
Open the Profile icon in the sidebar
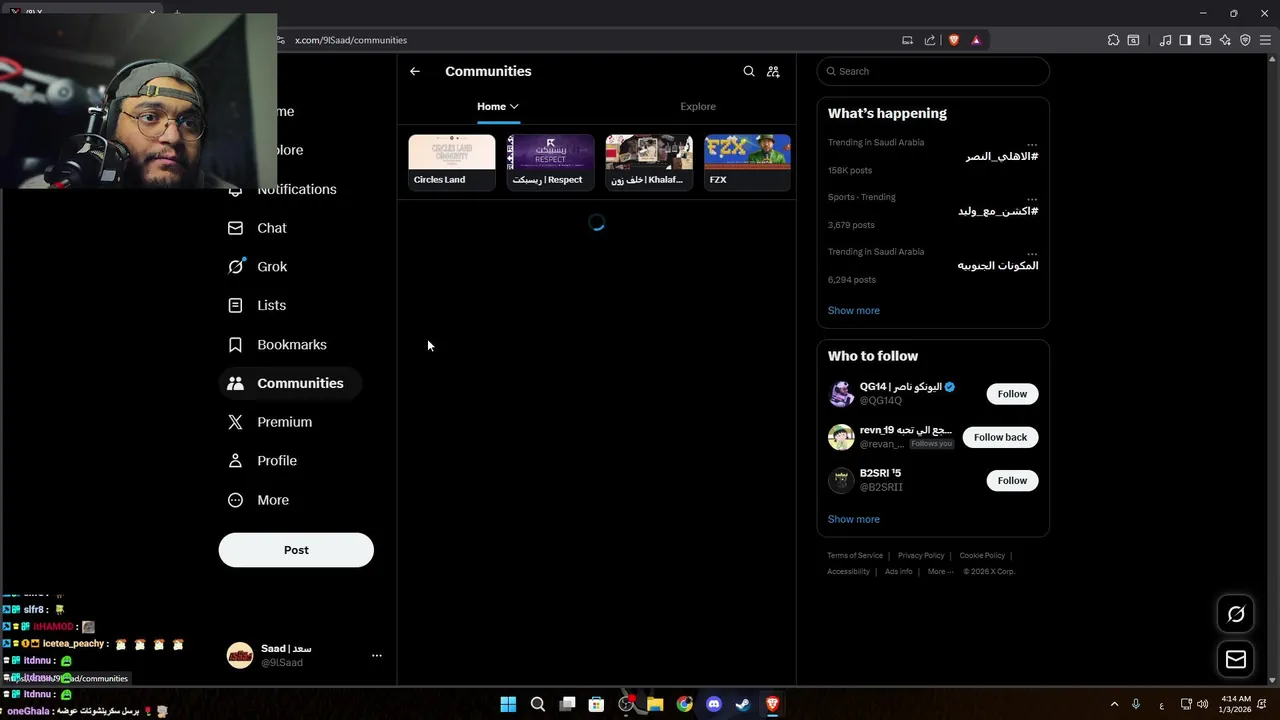(x=235, y=461)
